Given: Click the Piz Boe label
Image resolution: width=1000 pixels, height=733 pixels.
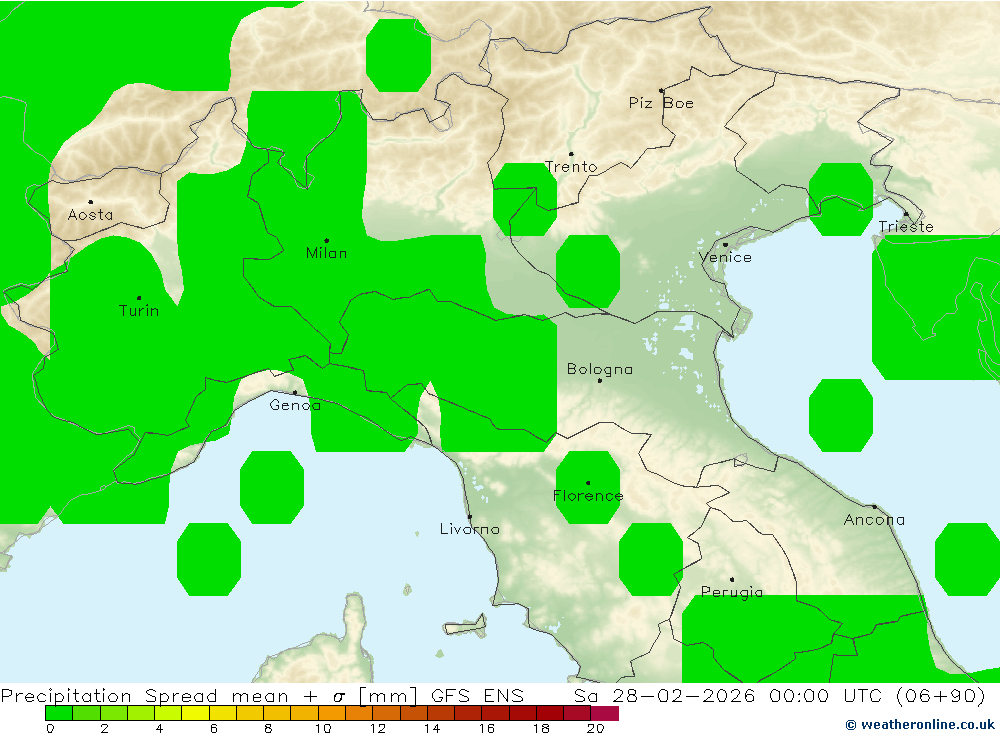Looking at the screenshot, I should coord(661,103).
